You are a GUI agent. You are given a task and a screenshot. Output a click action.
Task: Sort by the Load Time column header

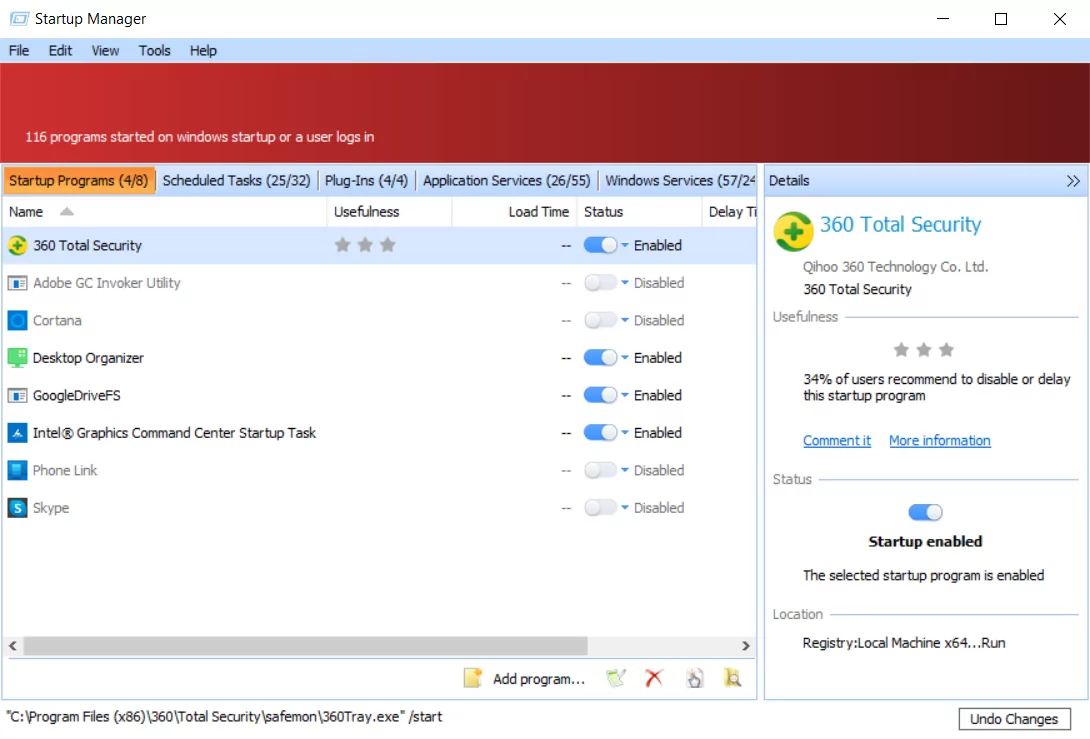pyautogui.click(x=514, y=212)
